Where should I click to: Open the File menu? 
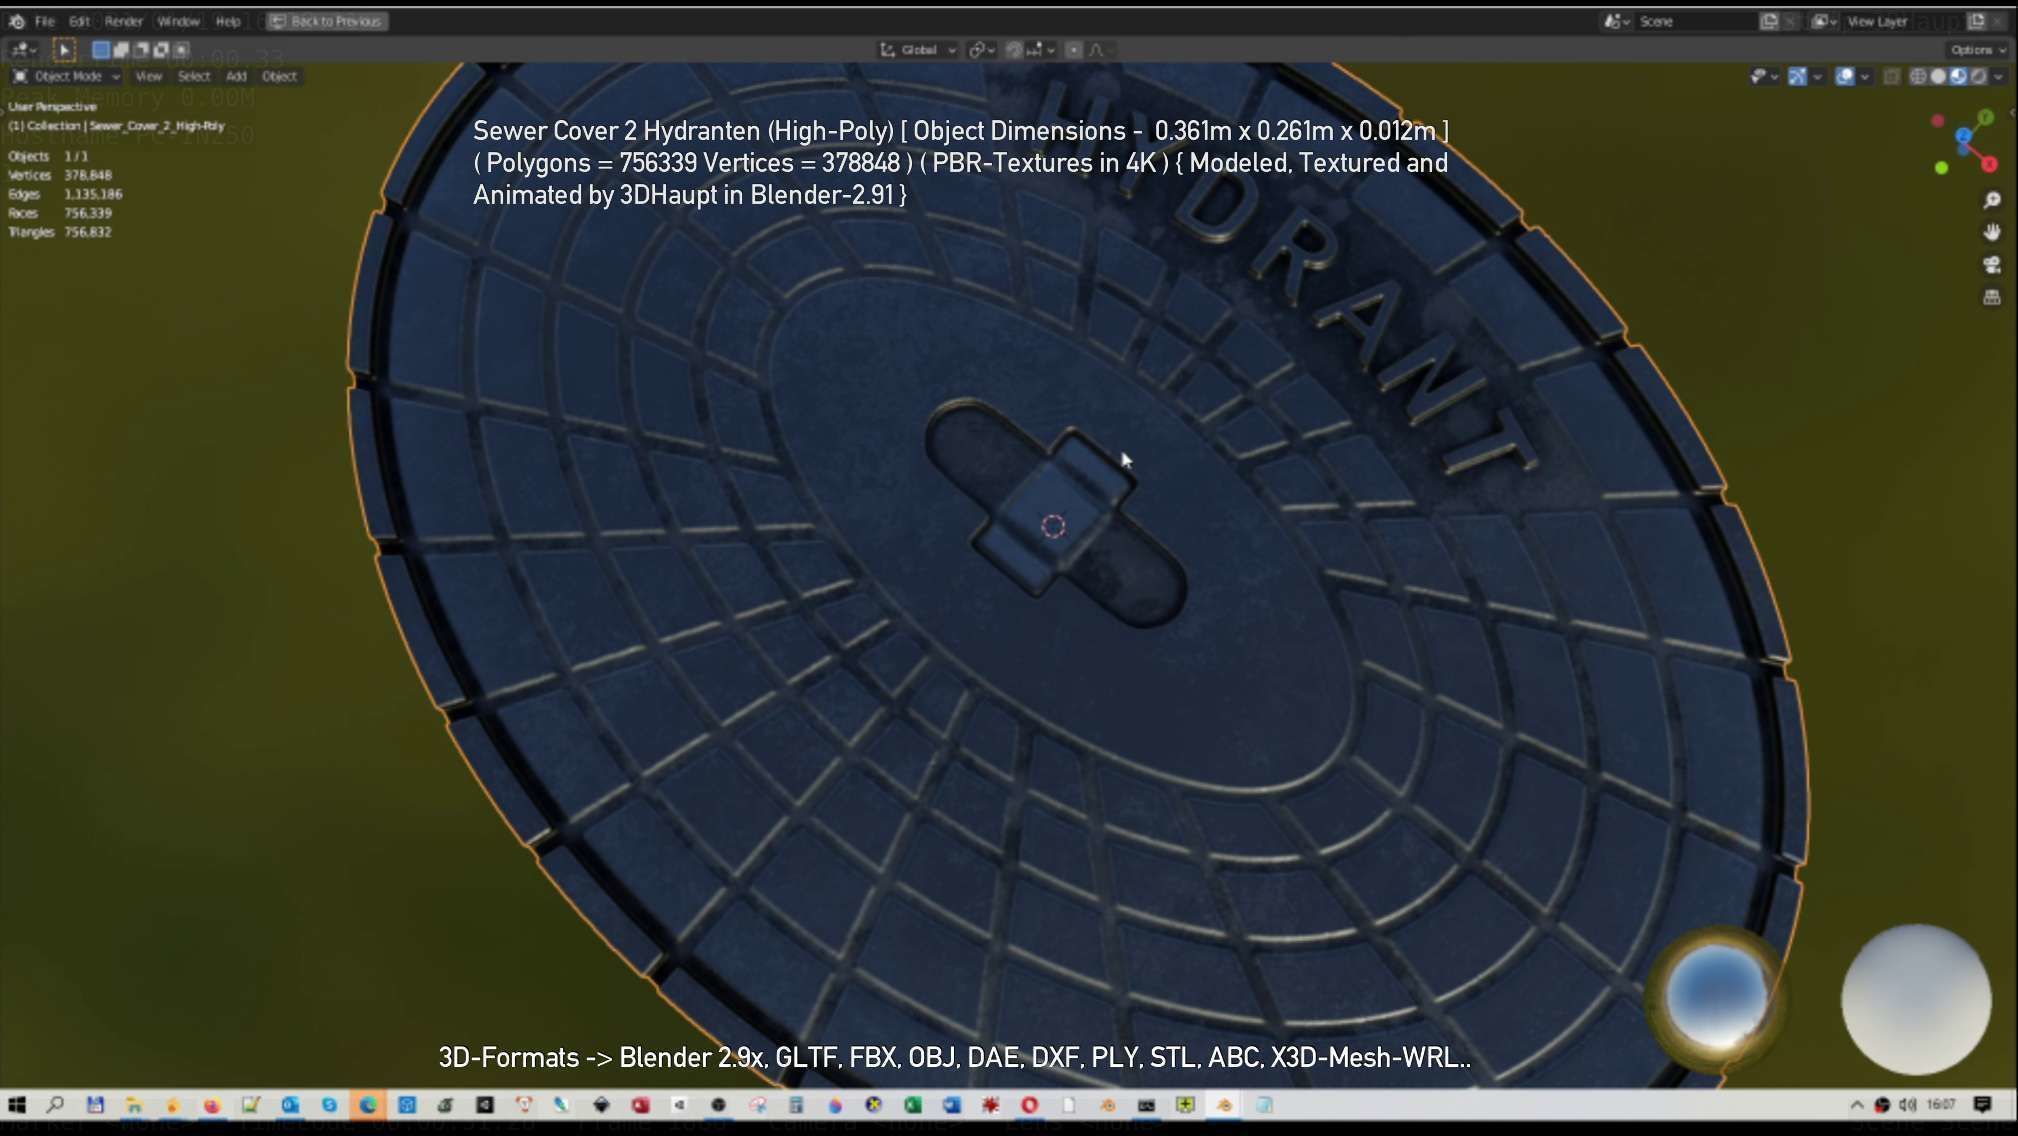[x=45, y=21]
